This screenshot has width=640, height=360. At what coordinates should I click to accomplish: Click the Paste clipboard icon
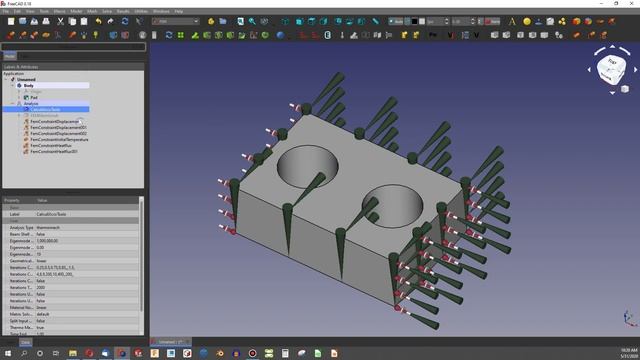click(84, 21)
